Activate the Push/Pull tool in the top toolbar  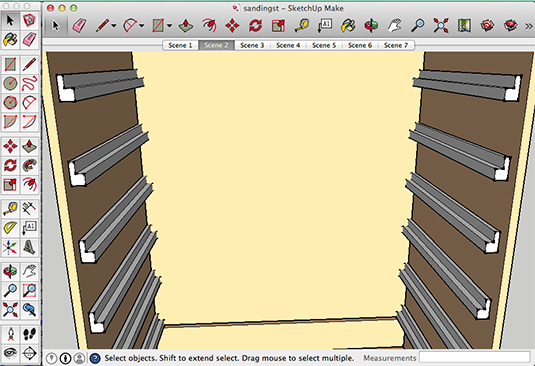pyautogui.click(x=186, y=26)
